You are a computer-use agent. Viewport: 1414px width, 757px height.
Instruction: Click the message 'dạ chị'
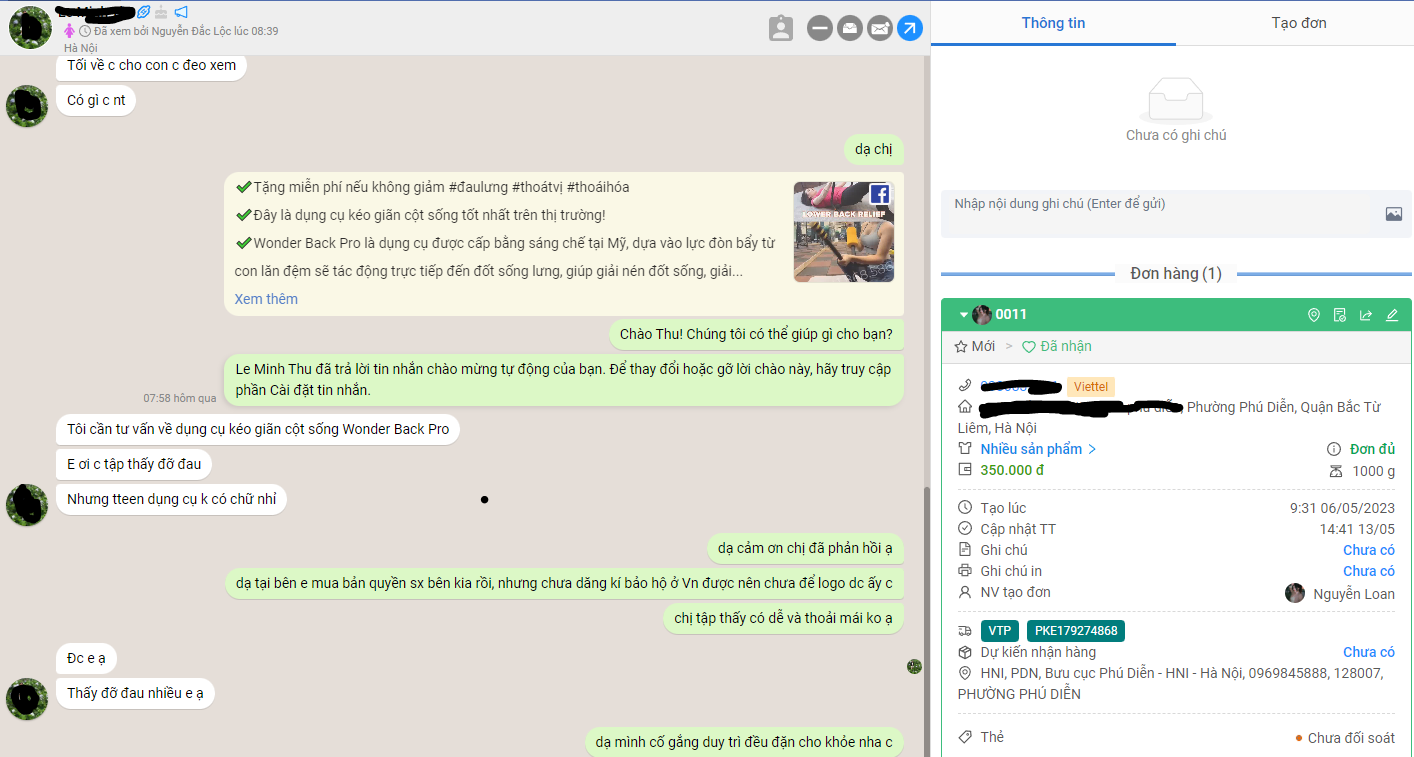(874, 150)
